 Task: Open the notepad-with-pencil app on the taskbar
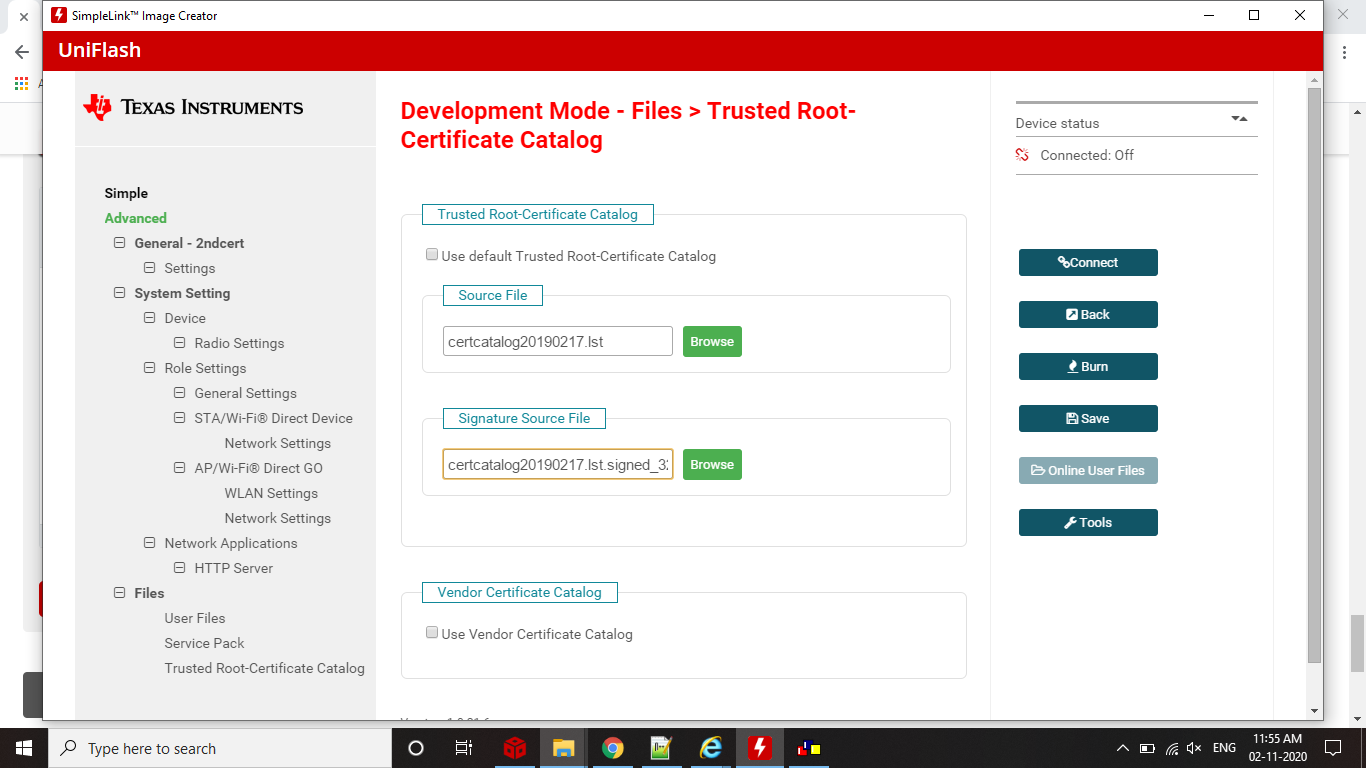point(661,748)
